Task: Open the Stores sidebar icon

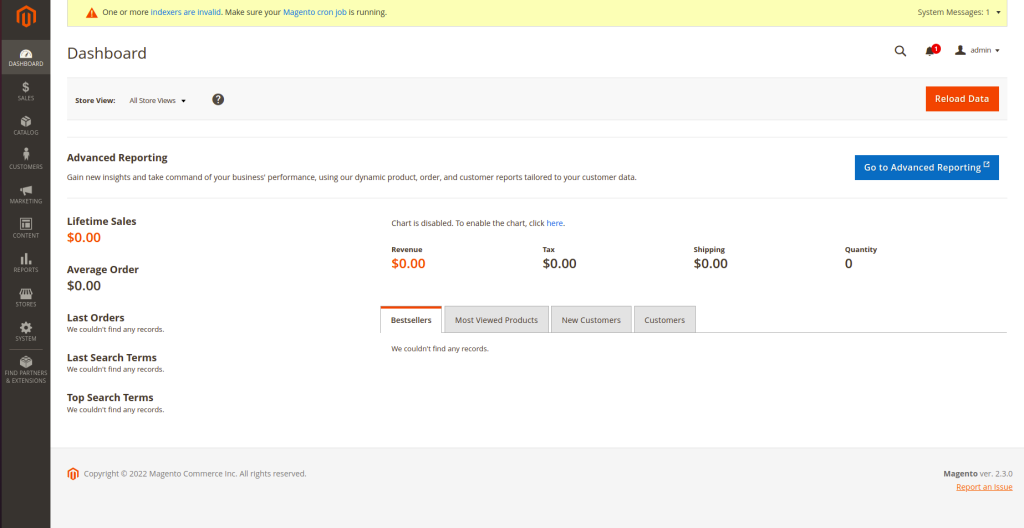Action: click(x=25, y=294)
